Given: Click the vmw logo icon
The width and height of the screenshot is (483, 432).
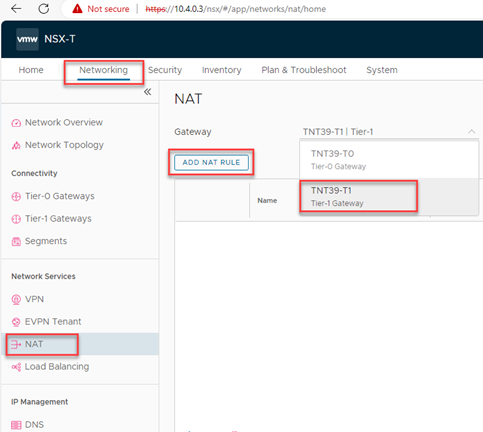Looking at the screenshot, I should (x=27, y=39).
